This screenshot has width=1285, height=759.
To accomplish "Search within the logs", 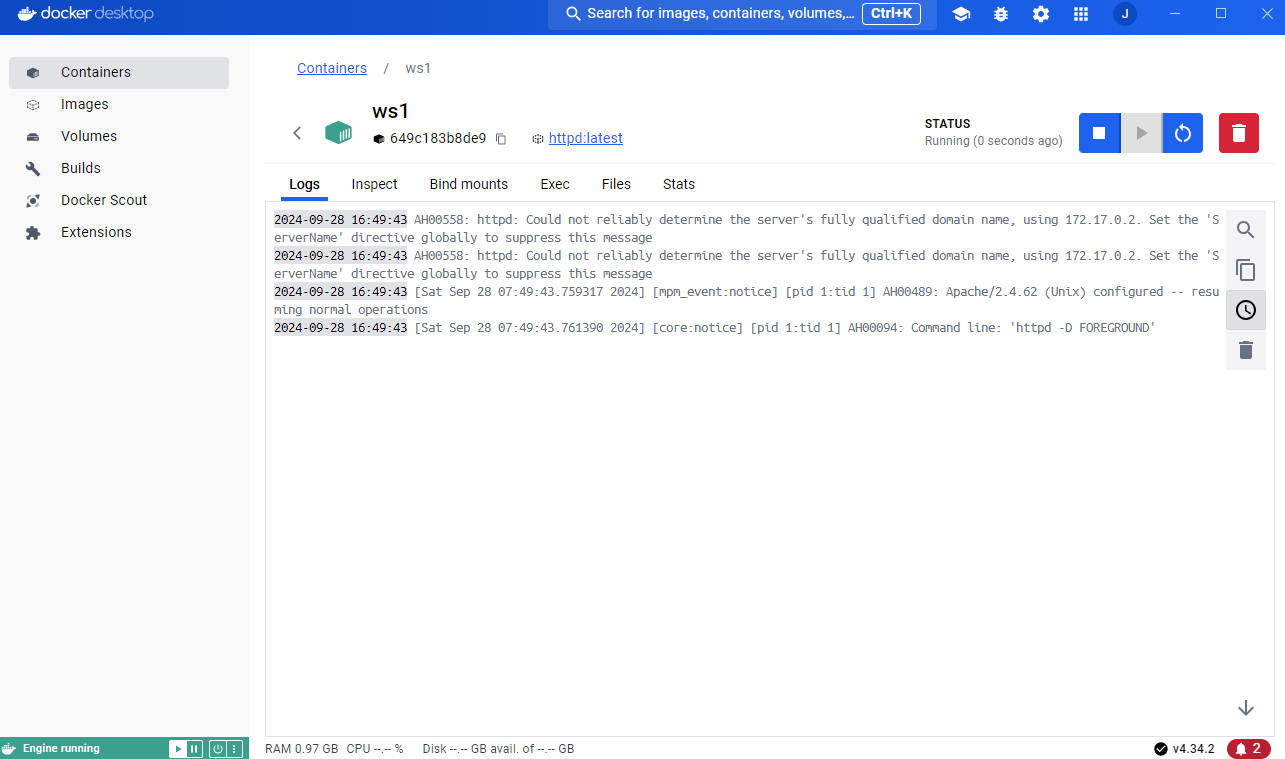I will 1246,230.
